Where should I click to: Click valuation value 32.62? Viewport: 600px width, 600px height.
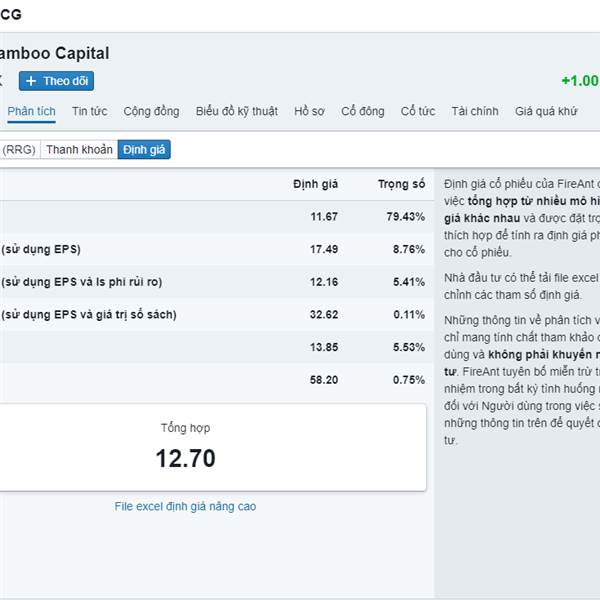click(x=324, y=315)
